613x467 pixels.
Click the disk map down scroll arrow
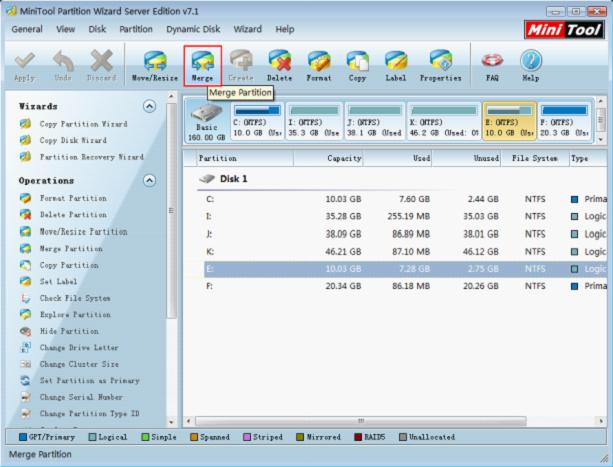[601, 139]
